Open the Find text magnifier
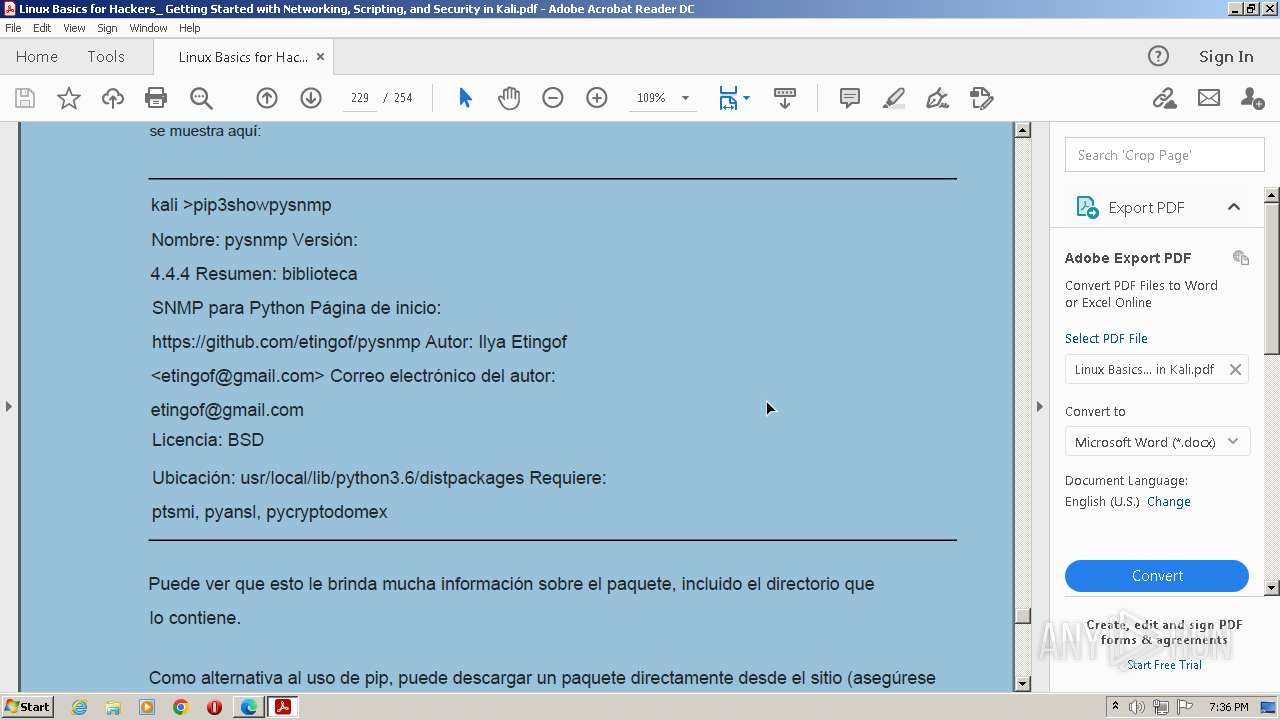Viewport: 1280px width, 720px height. tap(201, 98)
